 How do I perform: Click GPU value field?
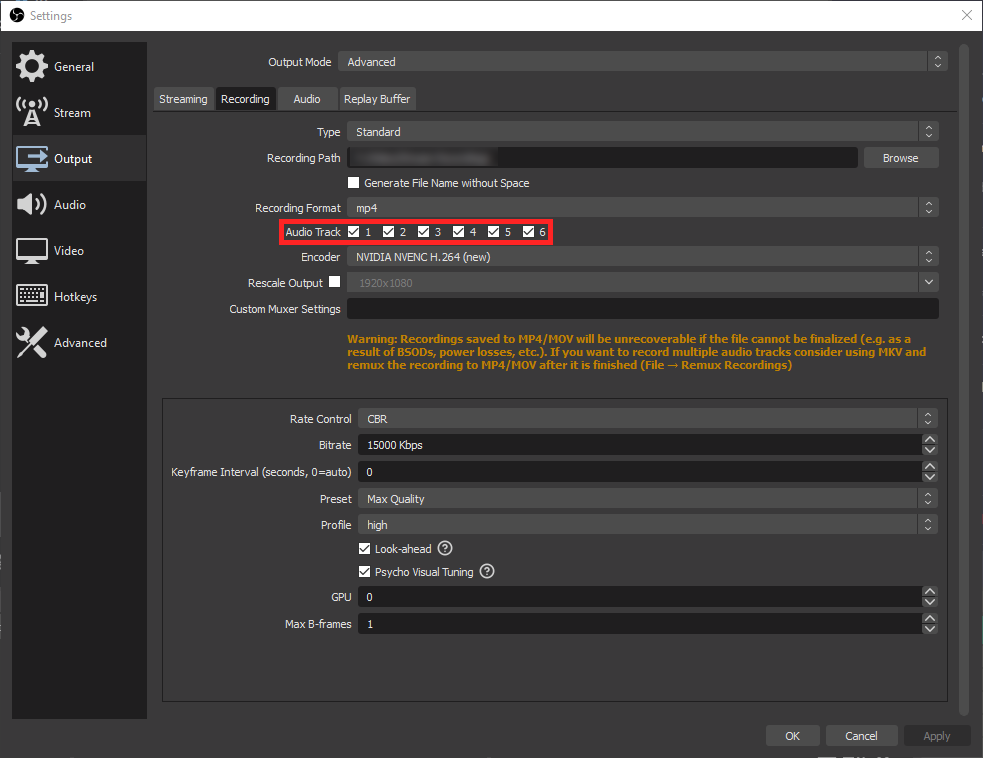point(640,597)
